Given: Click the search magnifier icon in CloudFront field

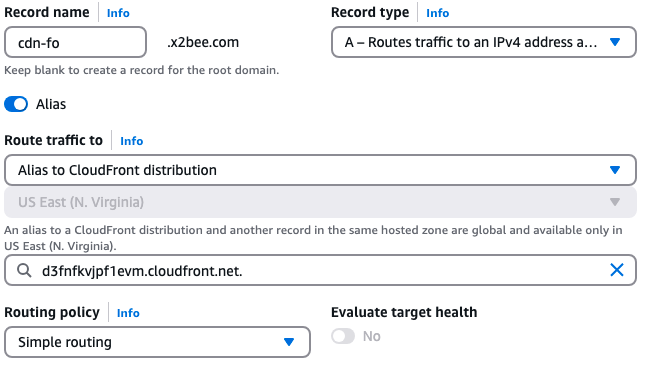Looking at the screenshot, I should coord(24,271).
